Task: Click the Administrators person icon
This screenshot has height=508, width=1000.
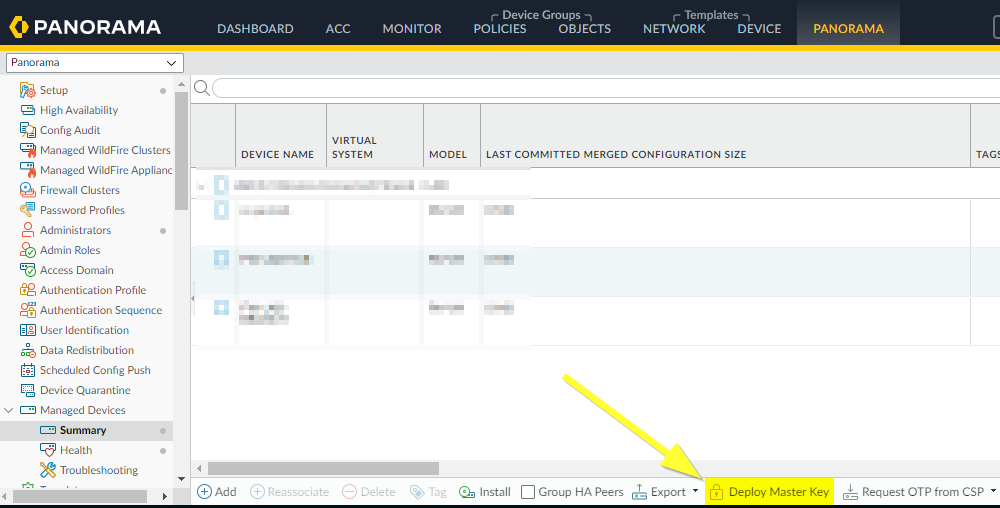Action: click(x=27, y=230)
